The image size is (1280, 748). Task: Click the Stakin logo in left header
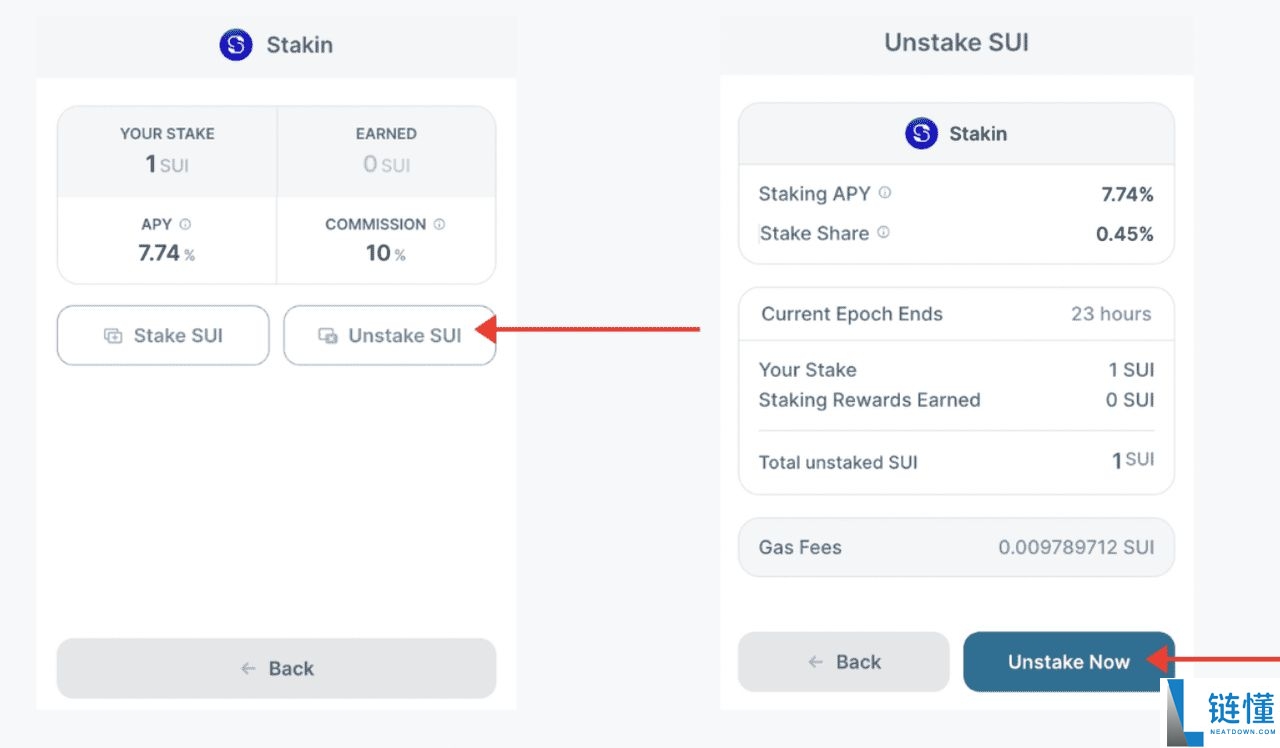(x=236, y=45)
